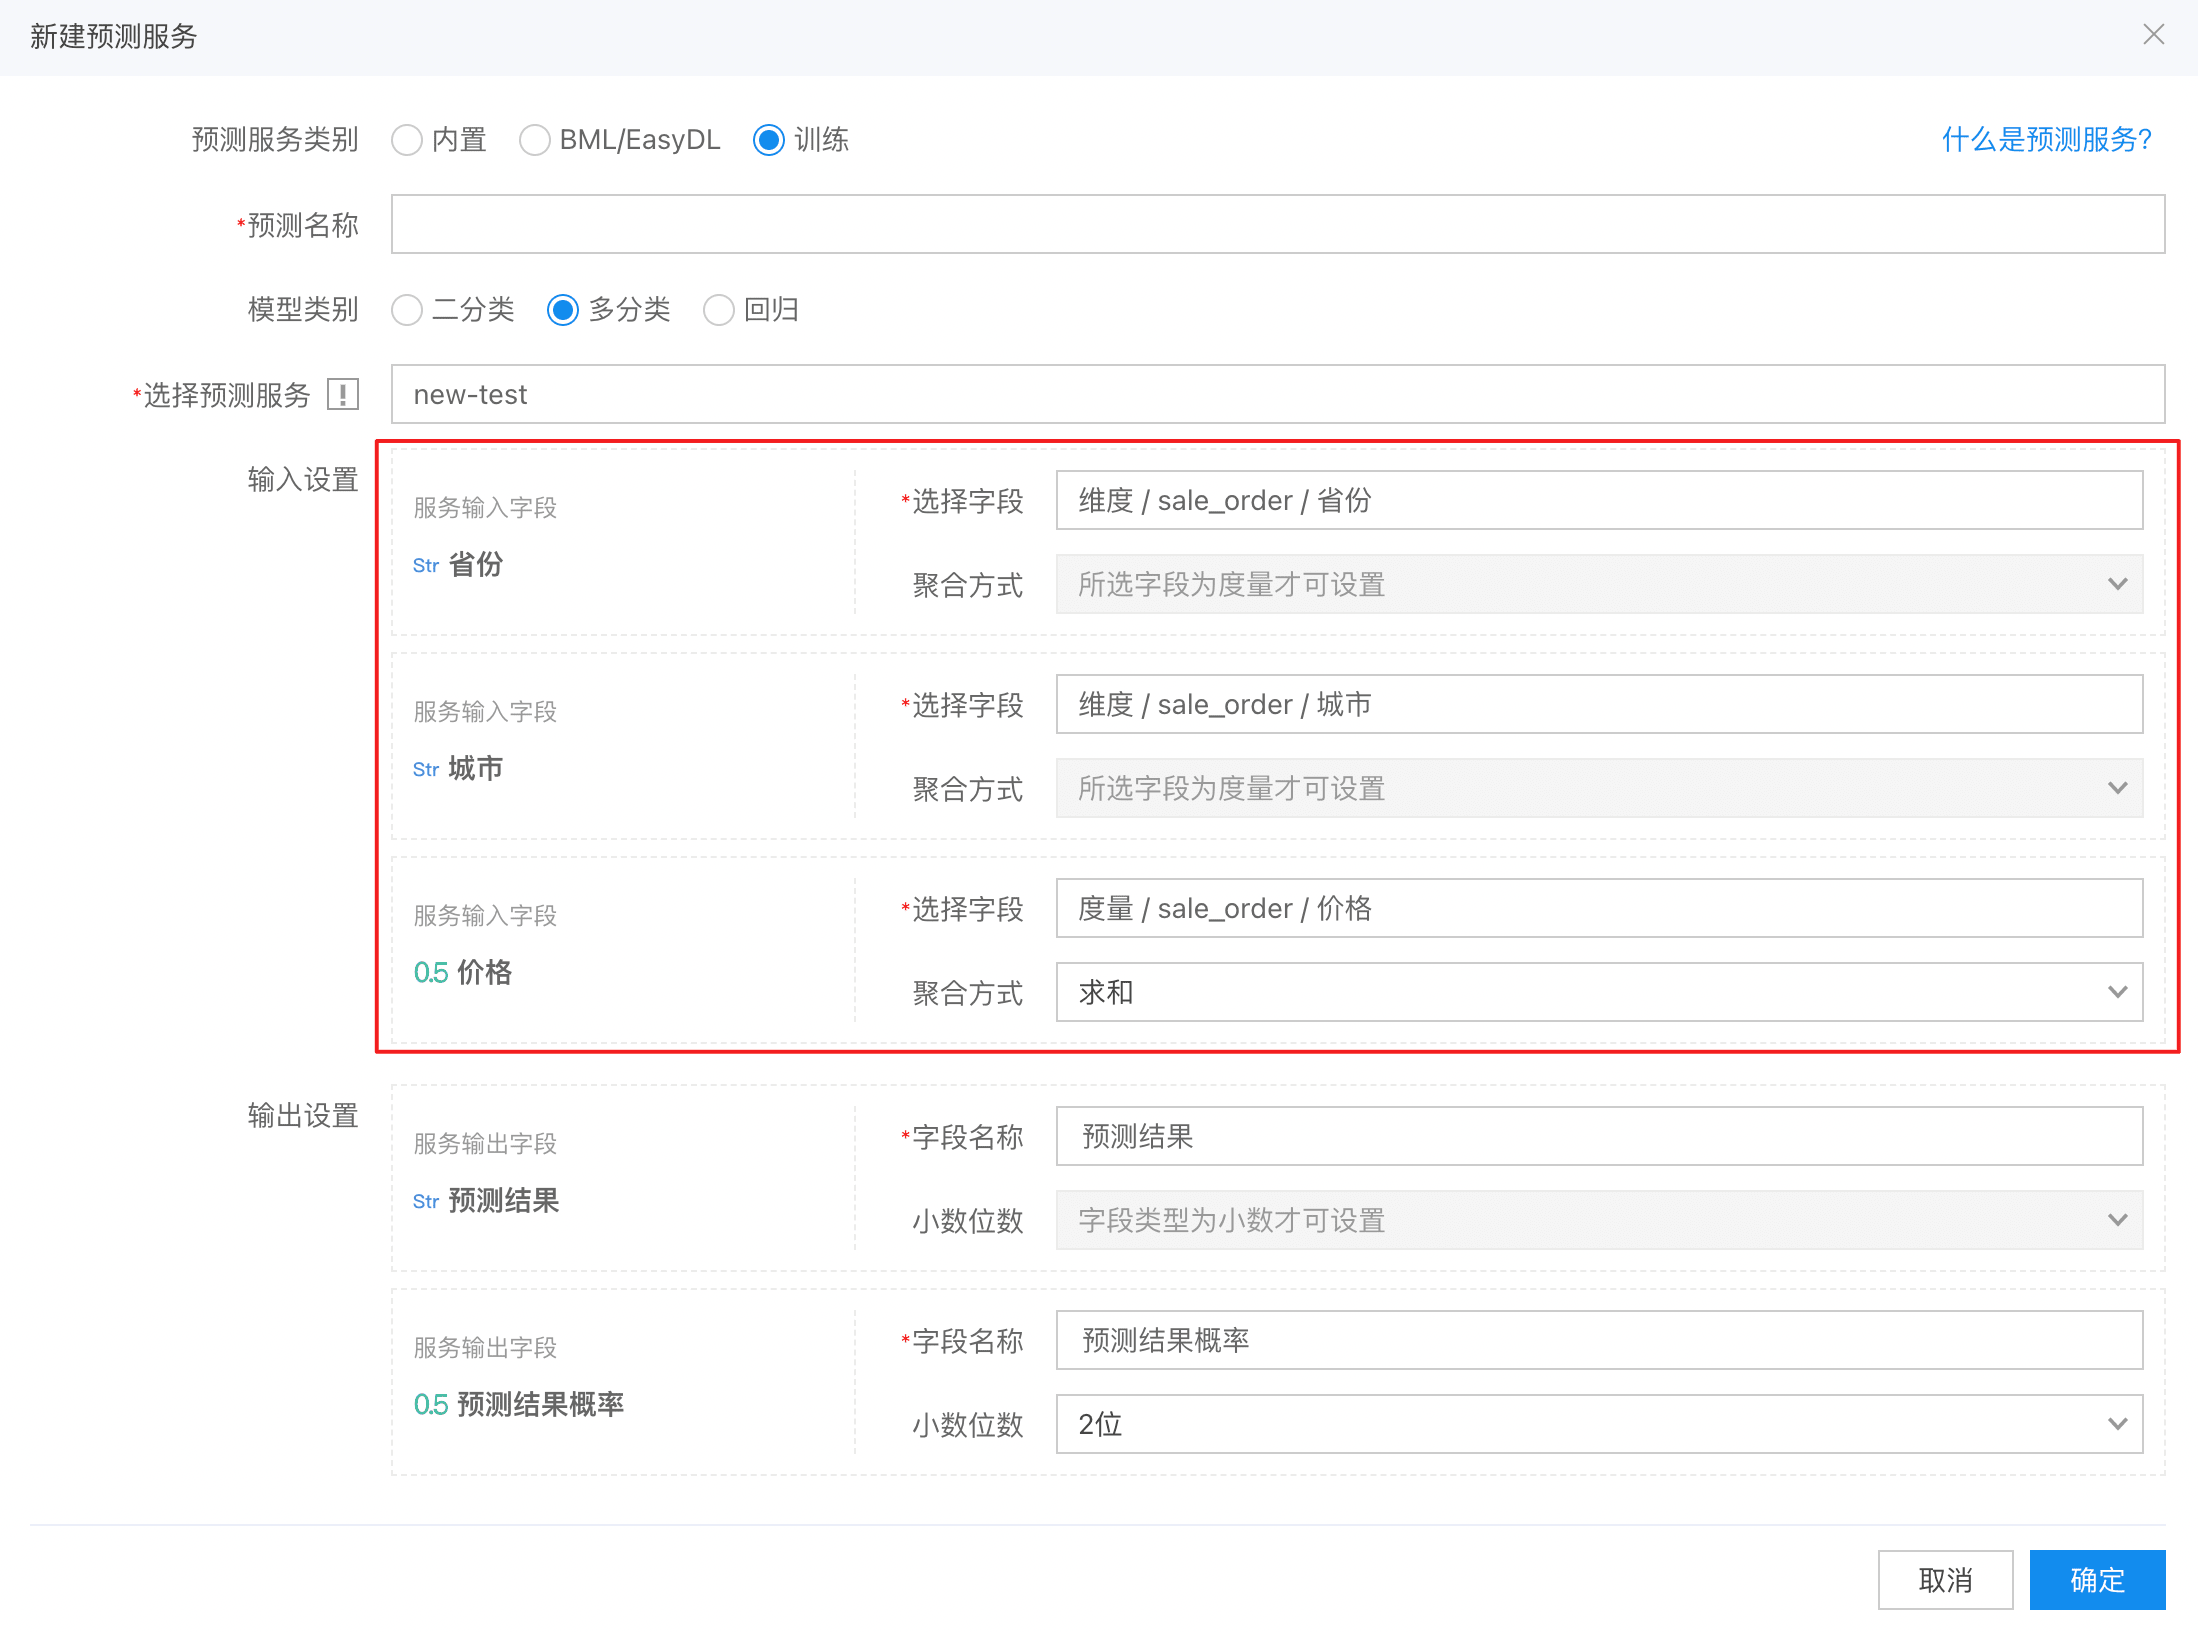
Task: Click the info icon beside 选择预测服务
Action: pyautogui.click(x=343, y=394)
